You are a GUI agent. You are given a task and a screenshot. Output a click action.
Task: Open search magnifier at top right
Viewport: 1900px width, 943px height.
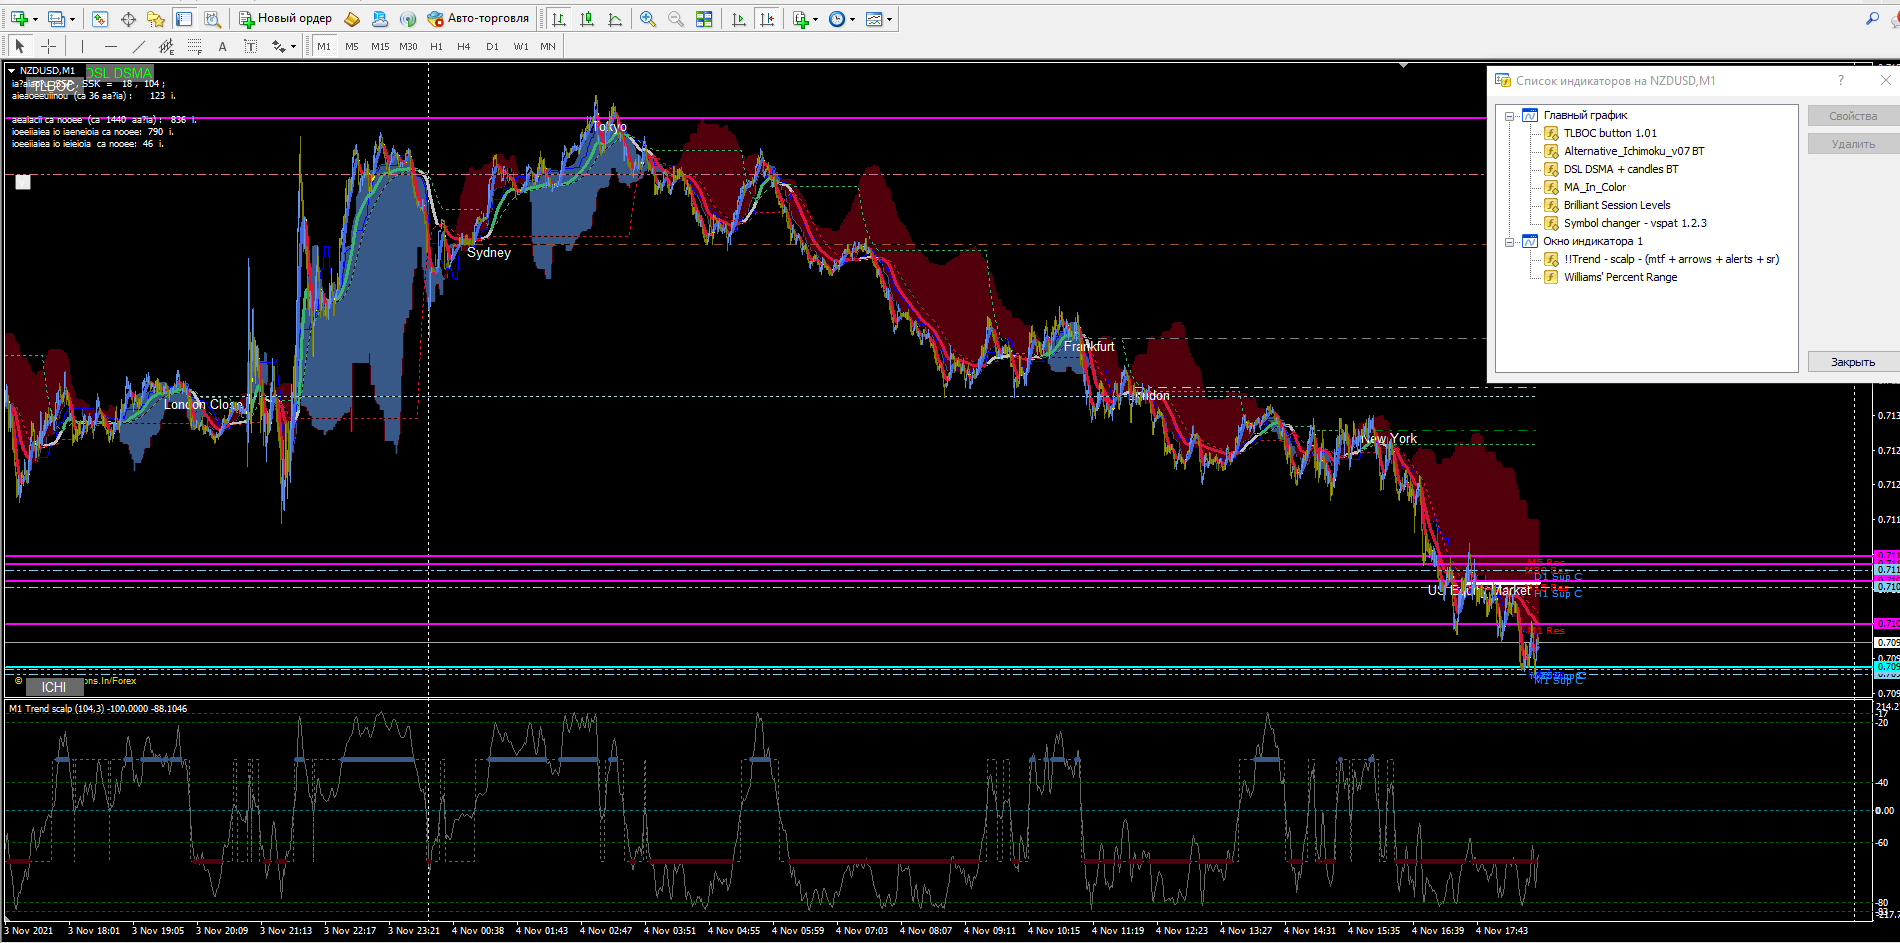1872,18
